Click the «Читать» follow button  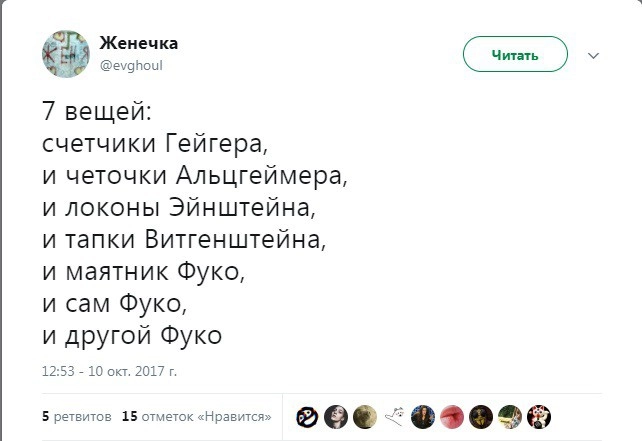pyautogui.click(x=515, y=55)
